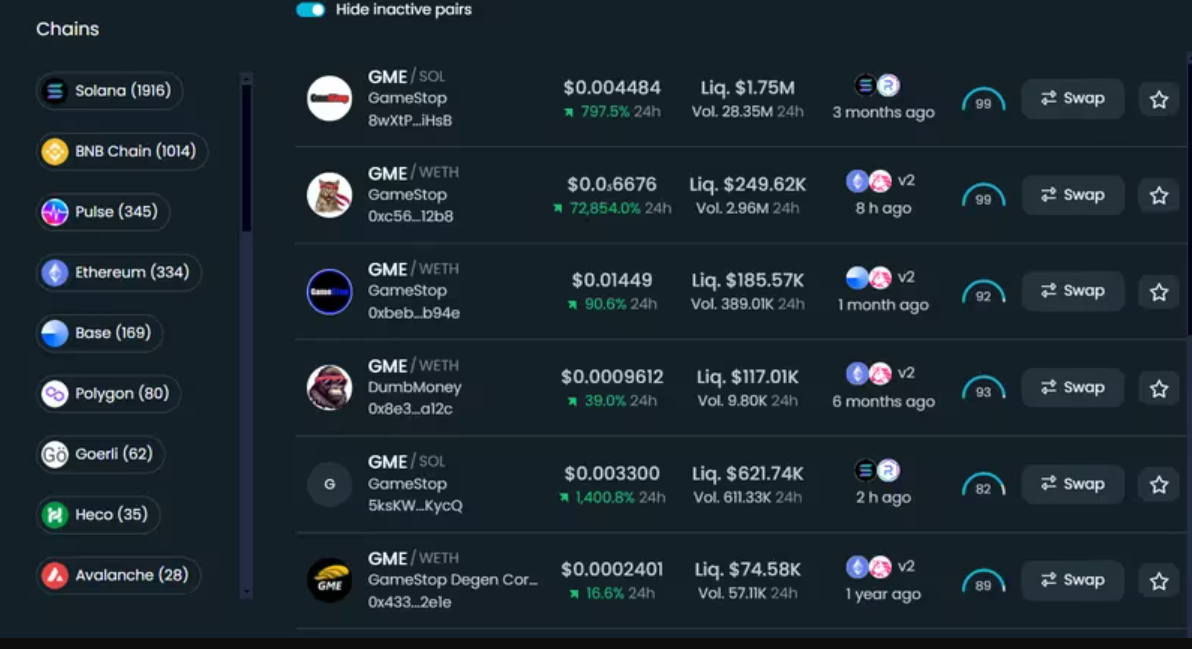Filter by BNB Chain (1014)
The width and height of the screenshot is (1192, 649).
pos(122,152)
